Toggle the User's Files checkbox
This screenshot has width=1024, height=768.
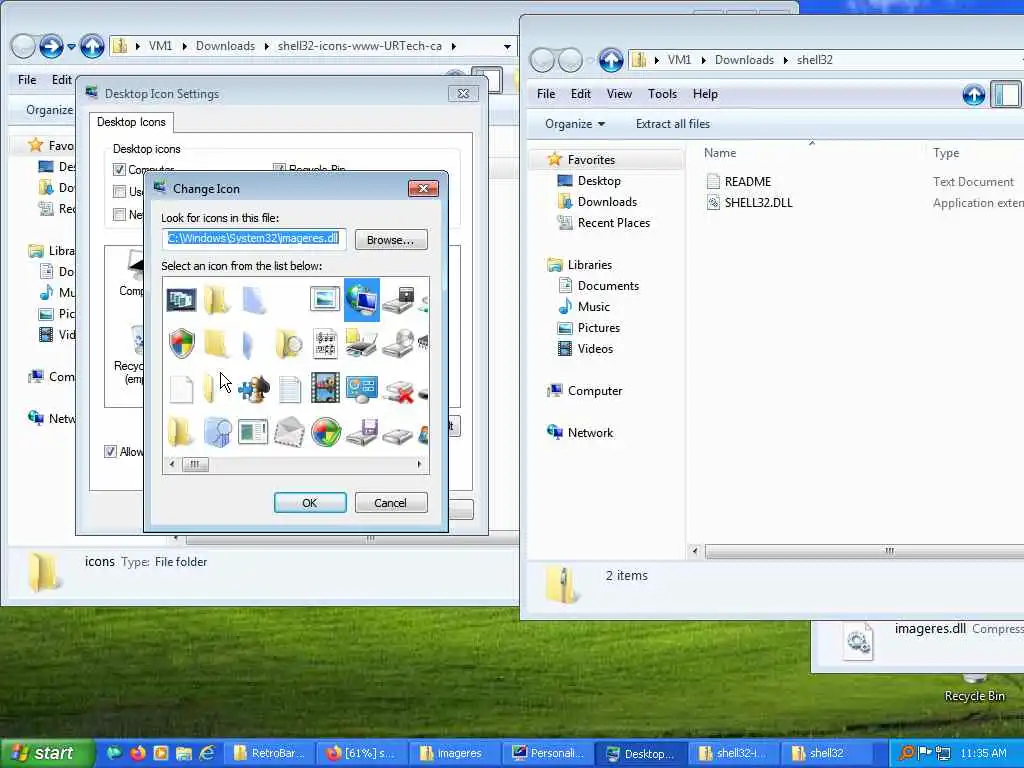[x=120, y=191]
